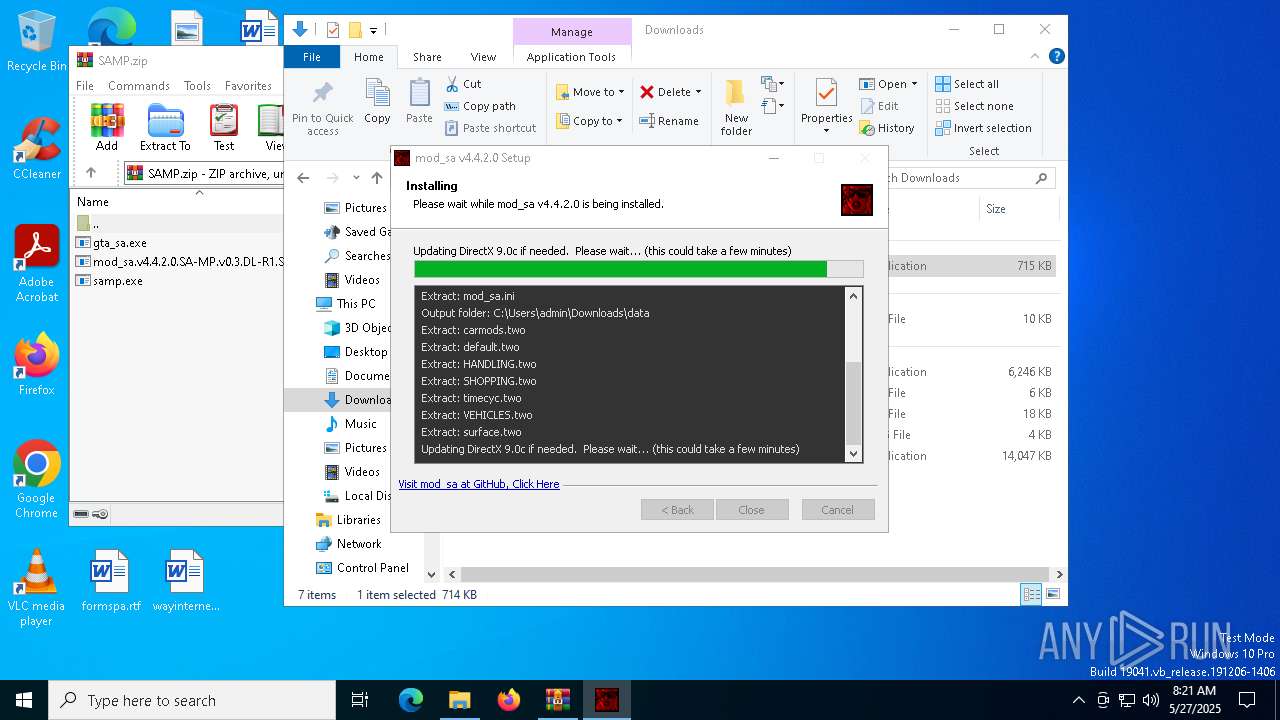Open Favorites menu in WinRAR
This screenshot has width=1280, height=720.
click(x=248, y=86)
